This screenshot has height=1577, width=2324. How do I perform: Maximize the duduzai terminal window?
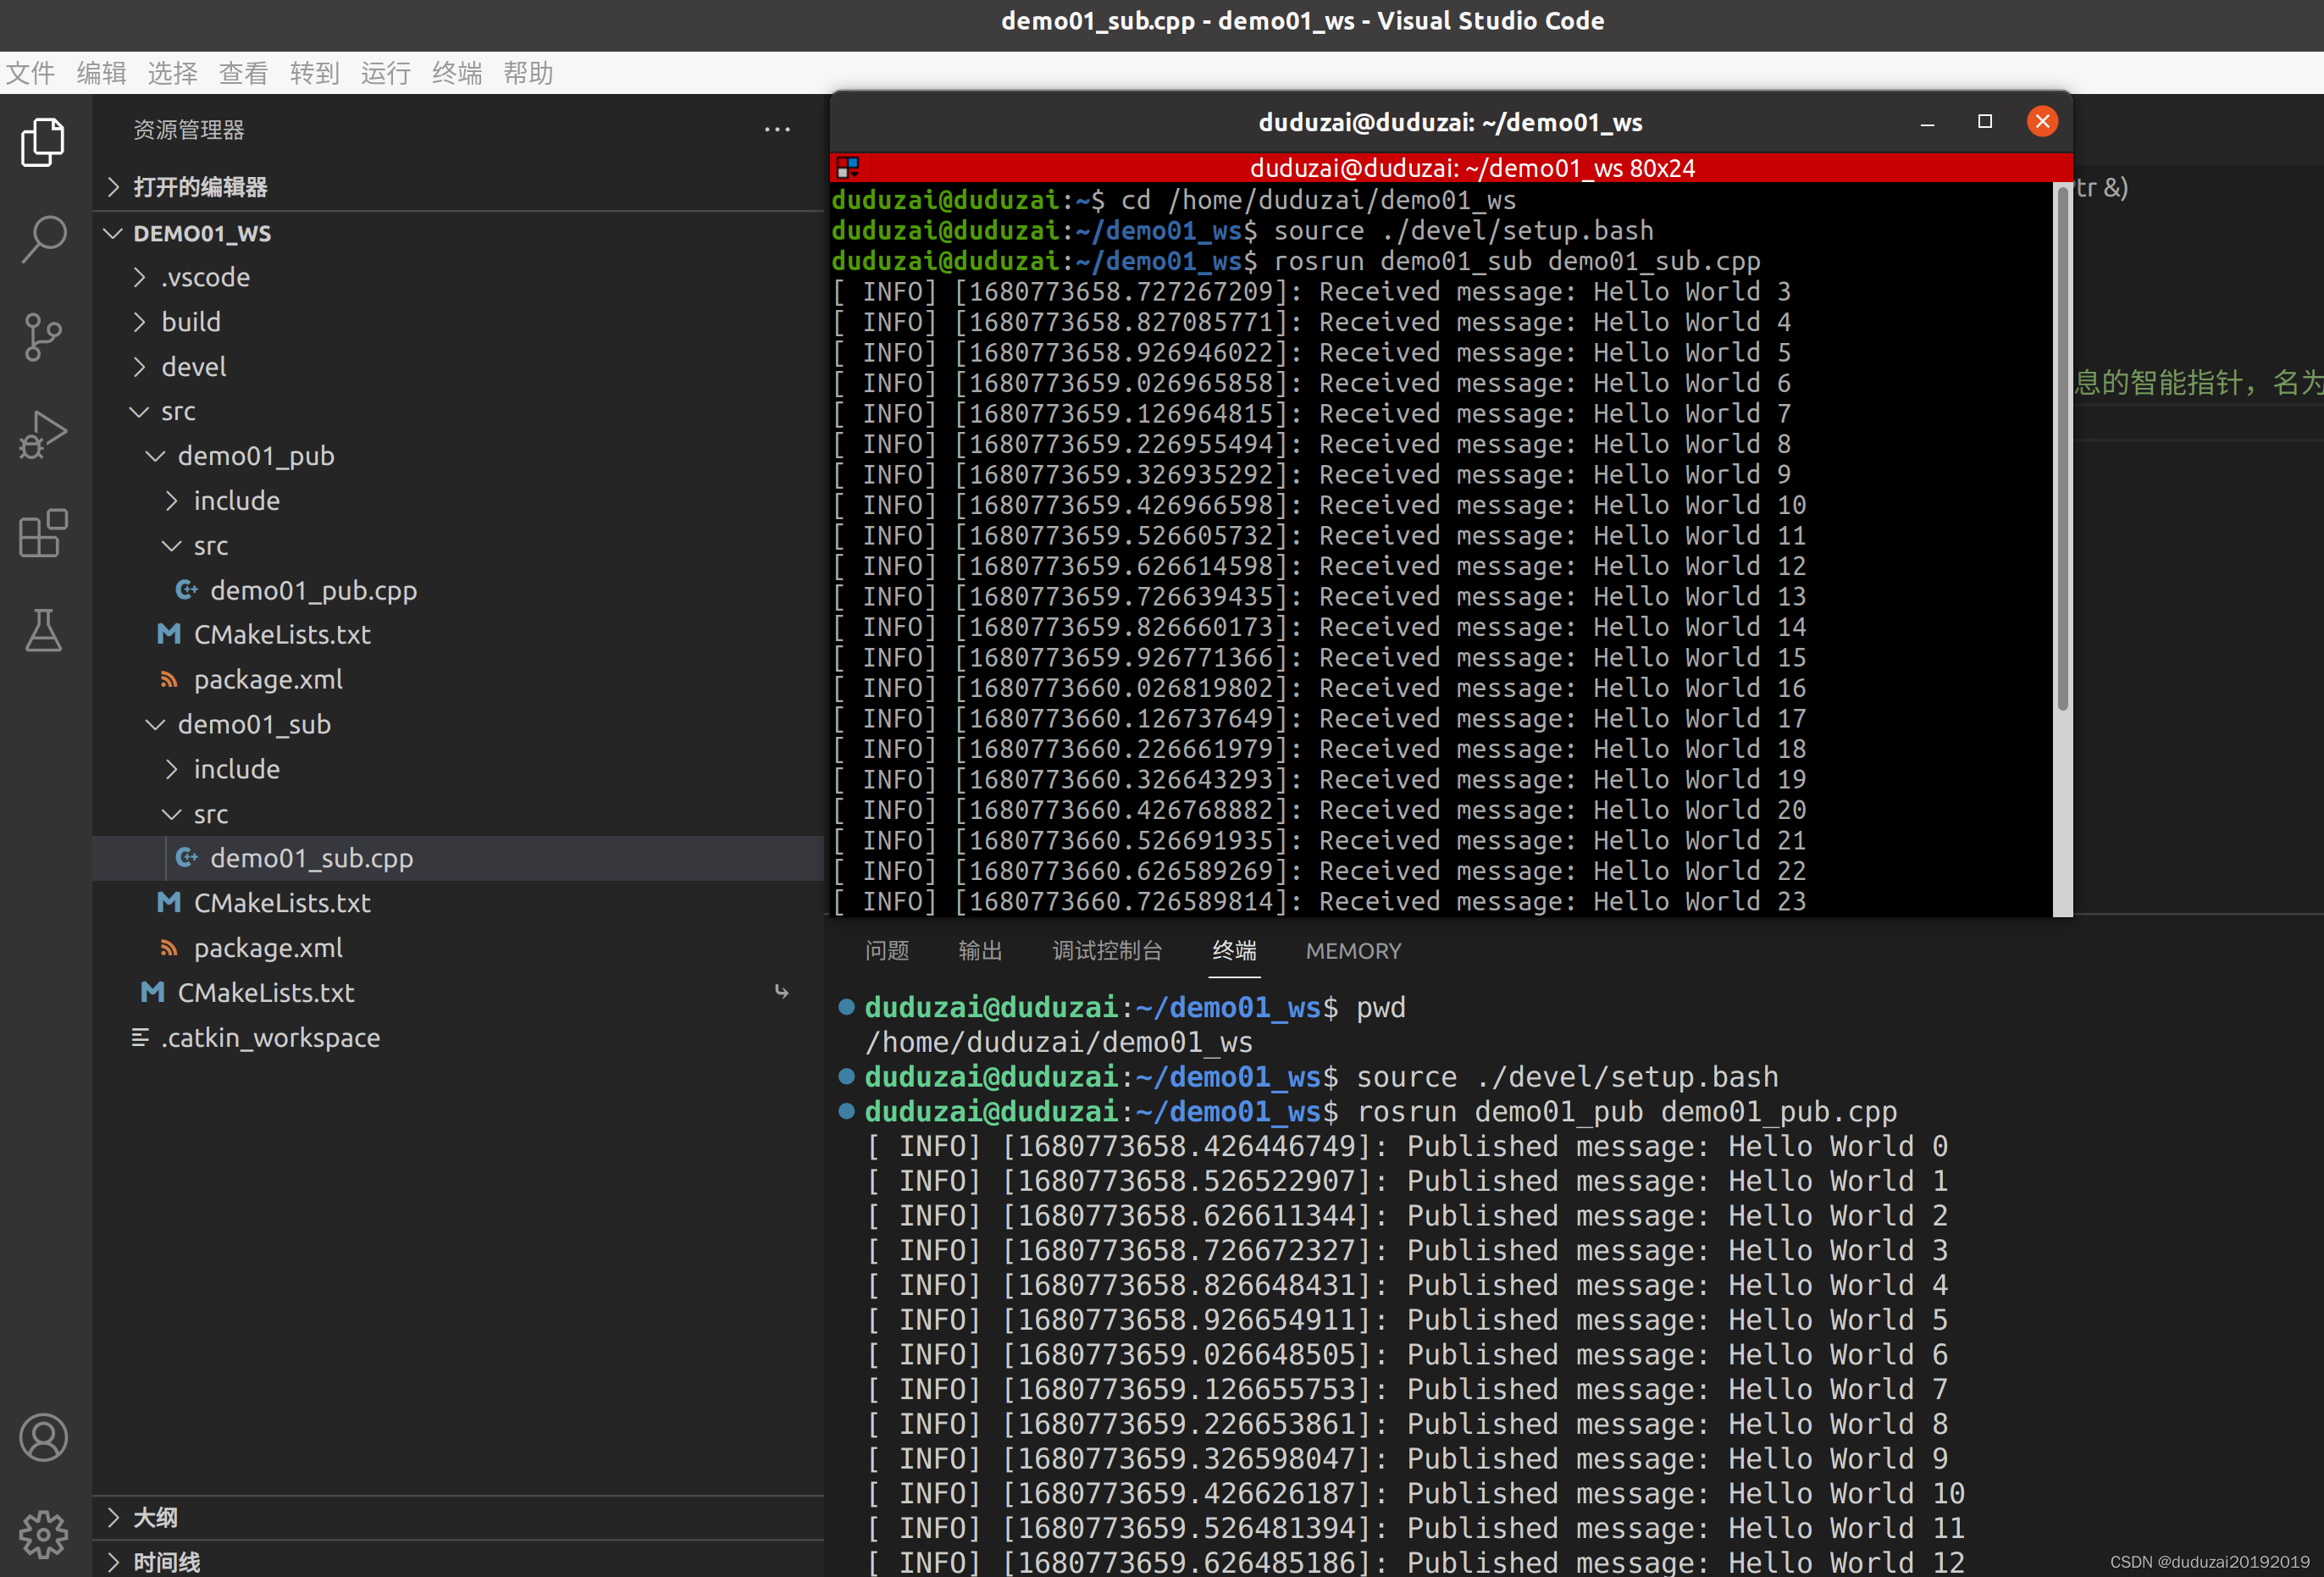1985,122
